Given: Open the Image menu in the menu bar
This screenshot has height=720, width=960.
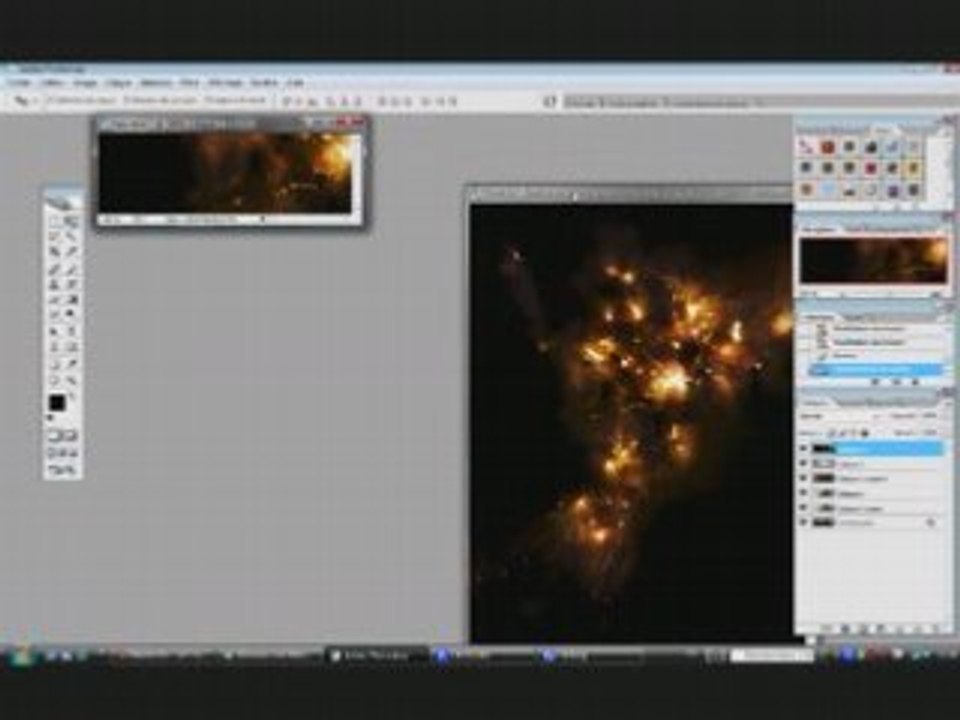Looking at the screenshot, I should click(x=84, y=82).
